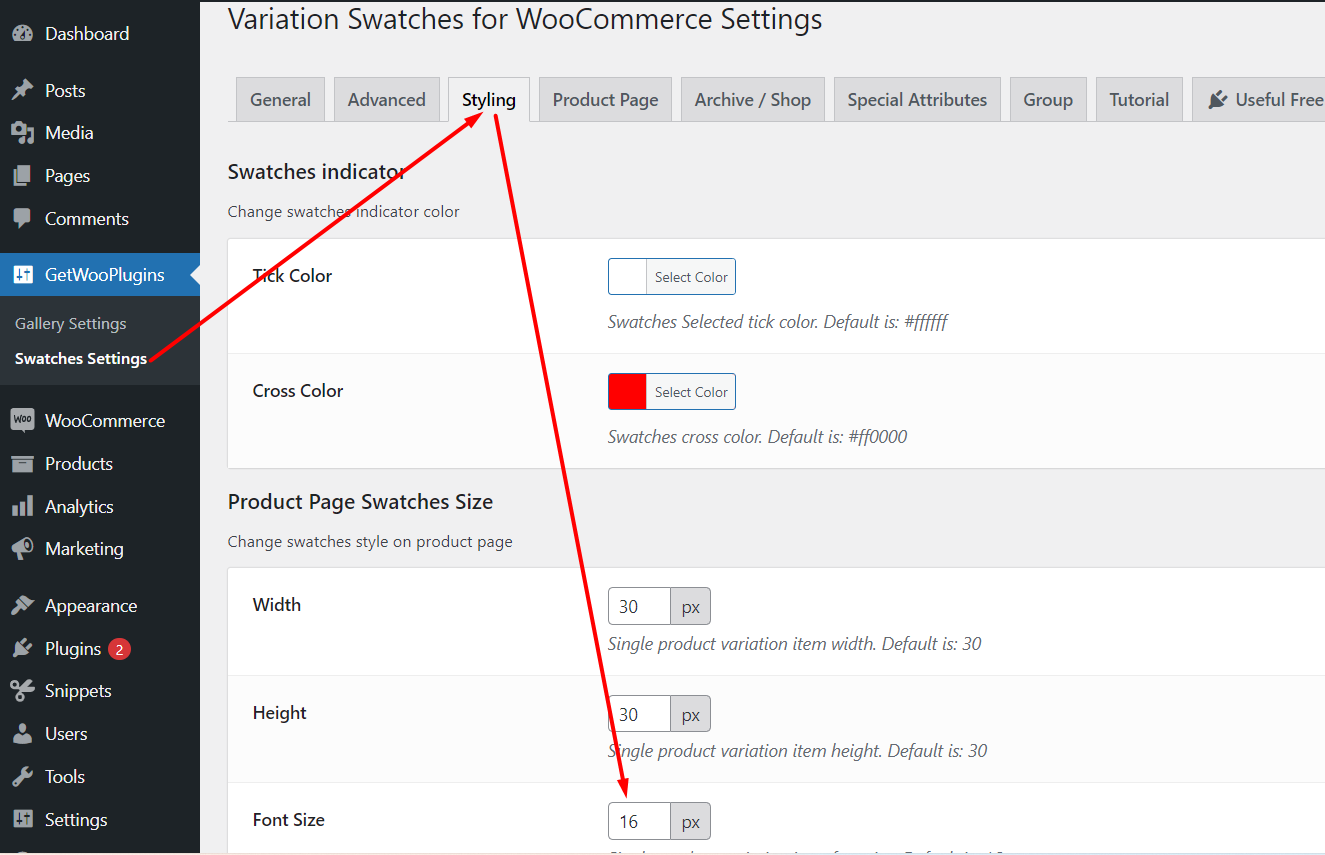This screenshot has width=1325, height=855.
Task: Select the Styling tab
Action: tap(489, 99)
